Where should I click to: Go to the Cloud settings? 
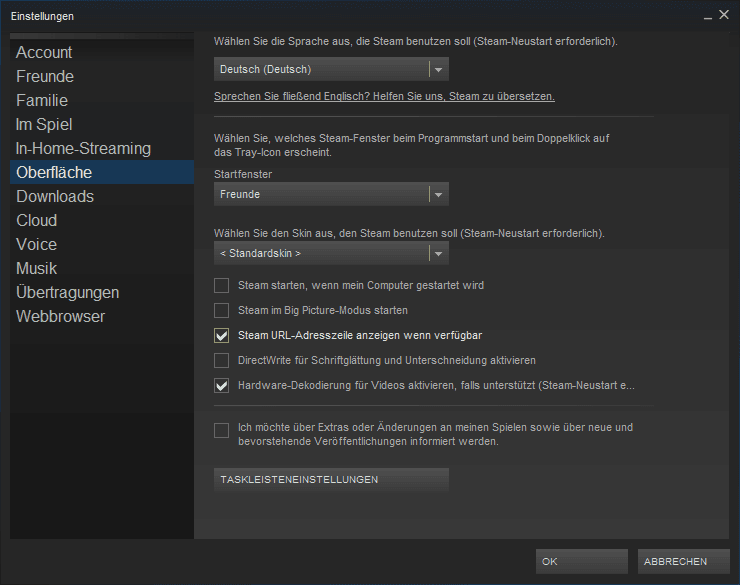click(x=102, y=220)
